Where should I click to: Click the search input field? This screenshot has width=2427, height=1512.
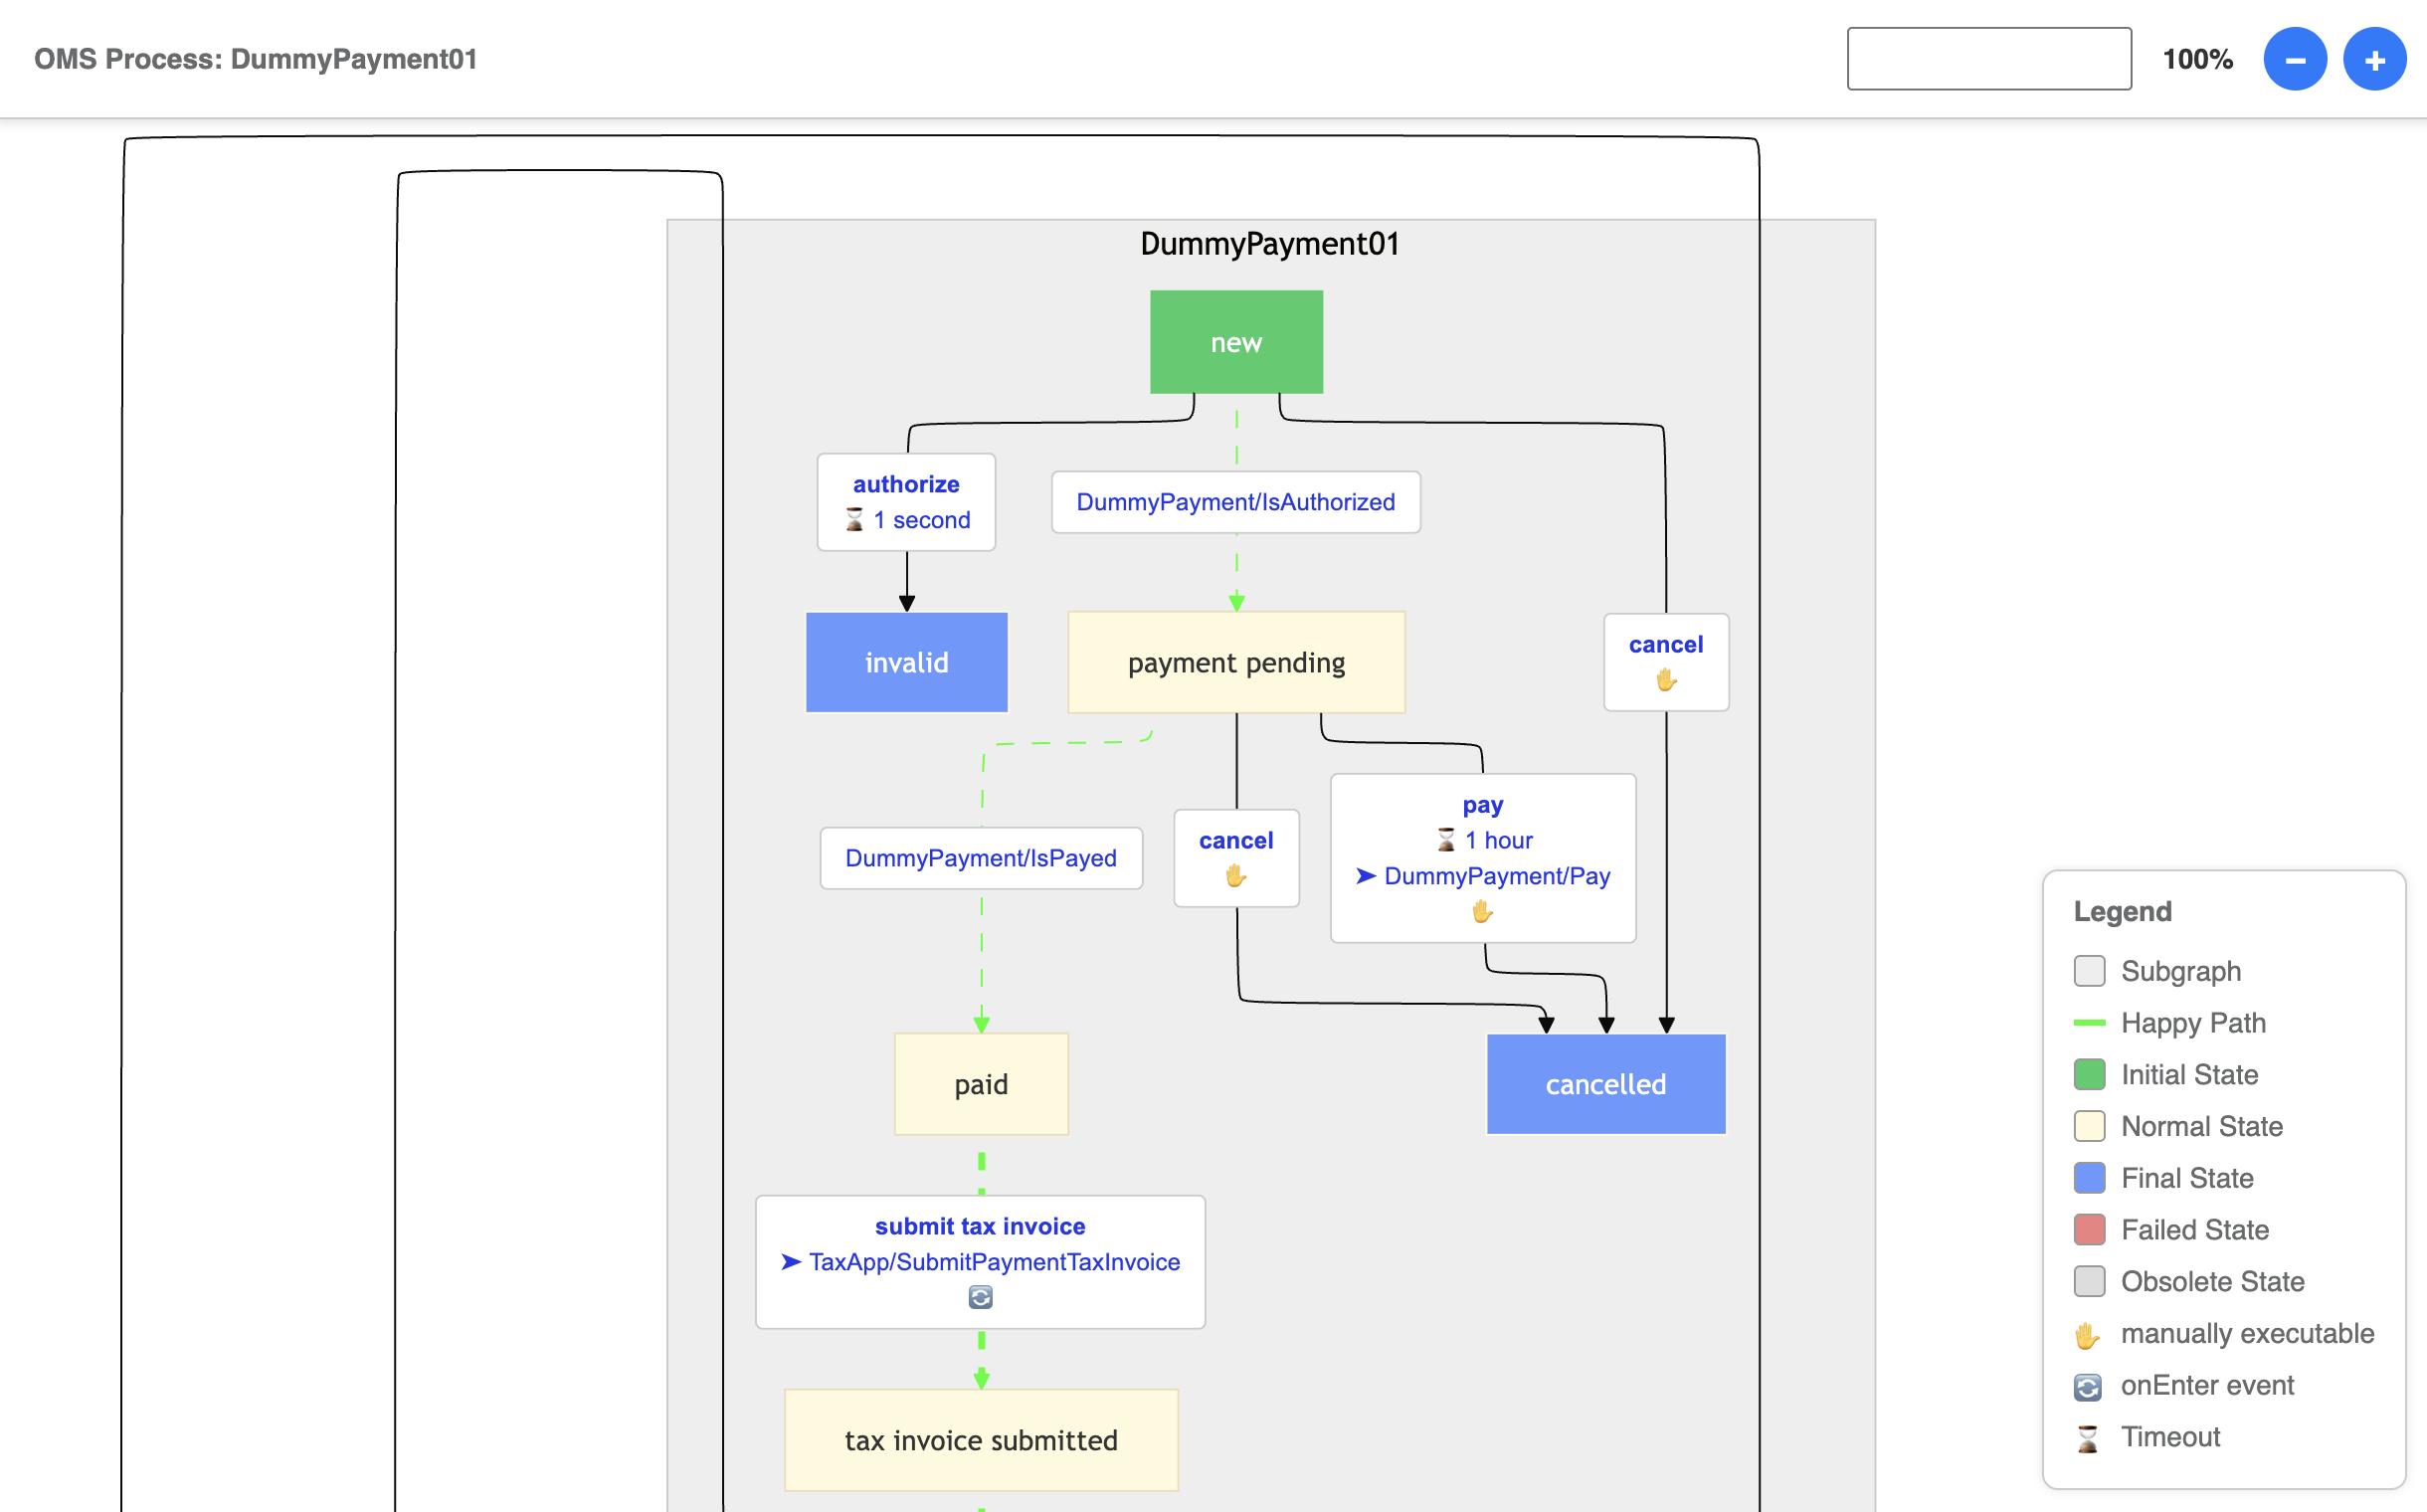1988,59
